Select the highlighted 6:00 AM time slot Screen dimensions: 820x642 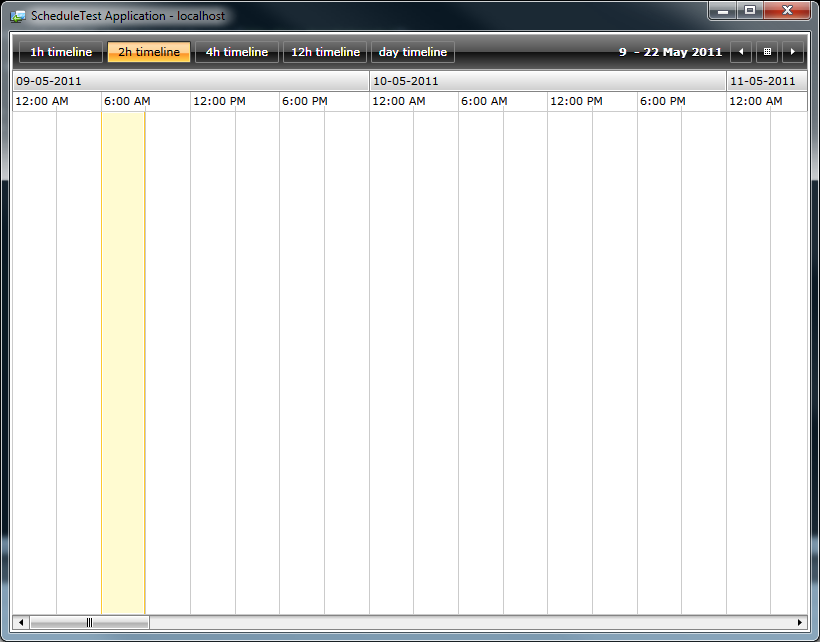point(123,363)
